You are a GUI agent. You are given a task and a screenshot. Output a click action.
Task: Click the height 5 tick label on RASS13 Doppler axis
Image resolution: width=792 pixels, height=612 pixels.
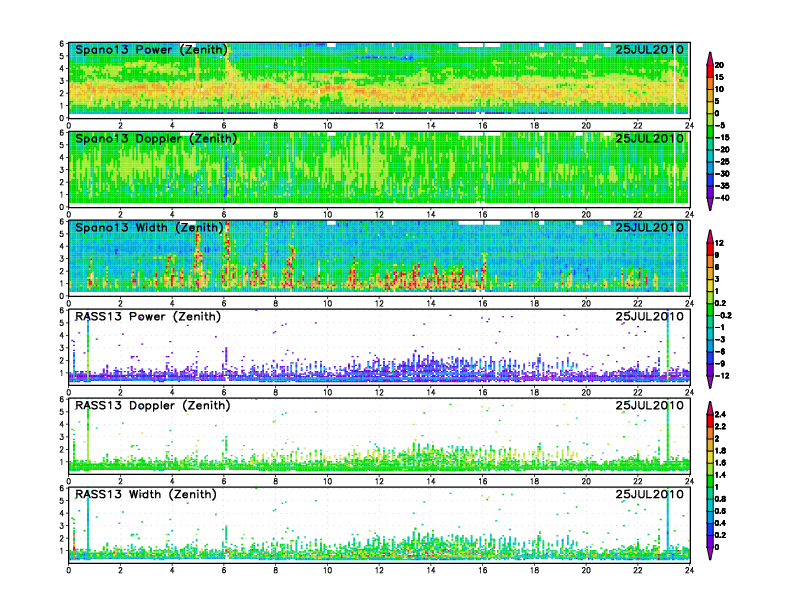(62, 412)
